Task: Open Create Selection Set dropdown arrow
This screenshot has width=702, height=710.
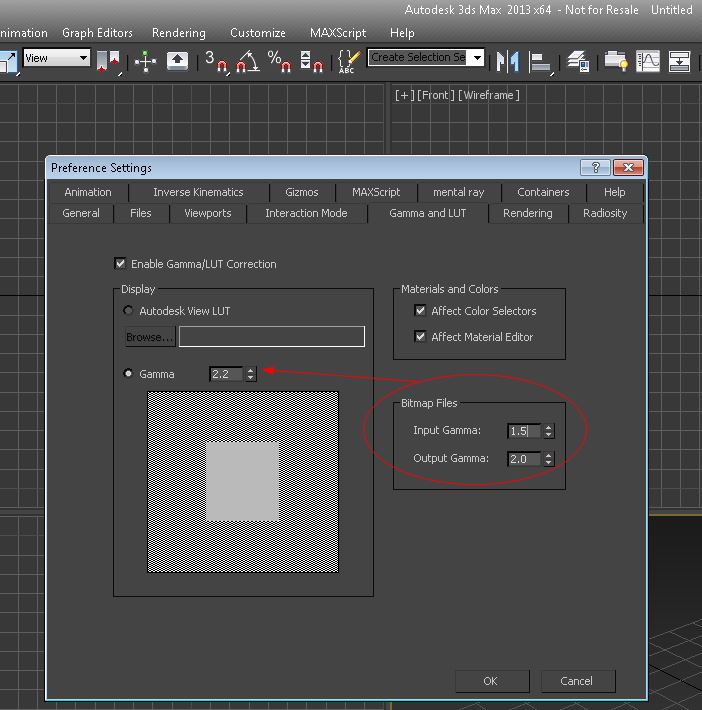Action: [477, 58]
